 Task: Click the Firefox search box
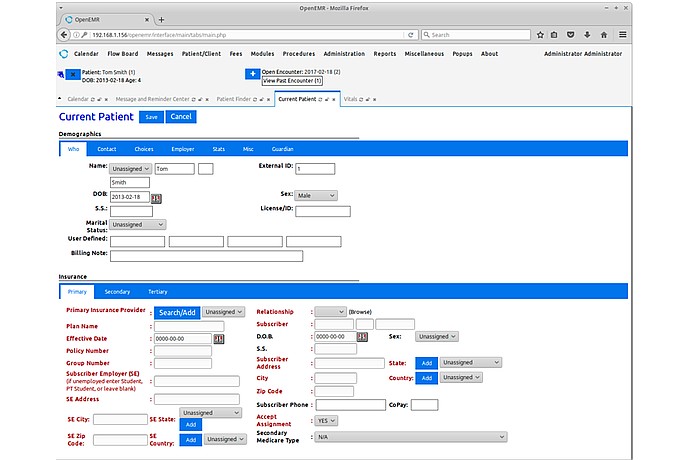coord(476,35)
